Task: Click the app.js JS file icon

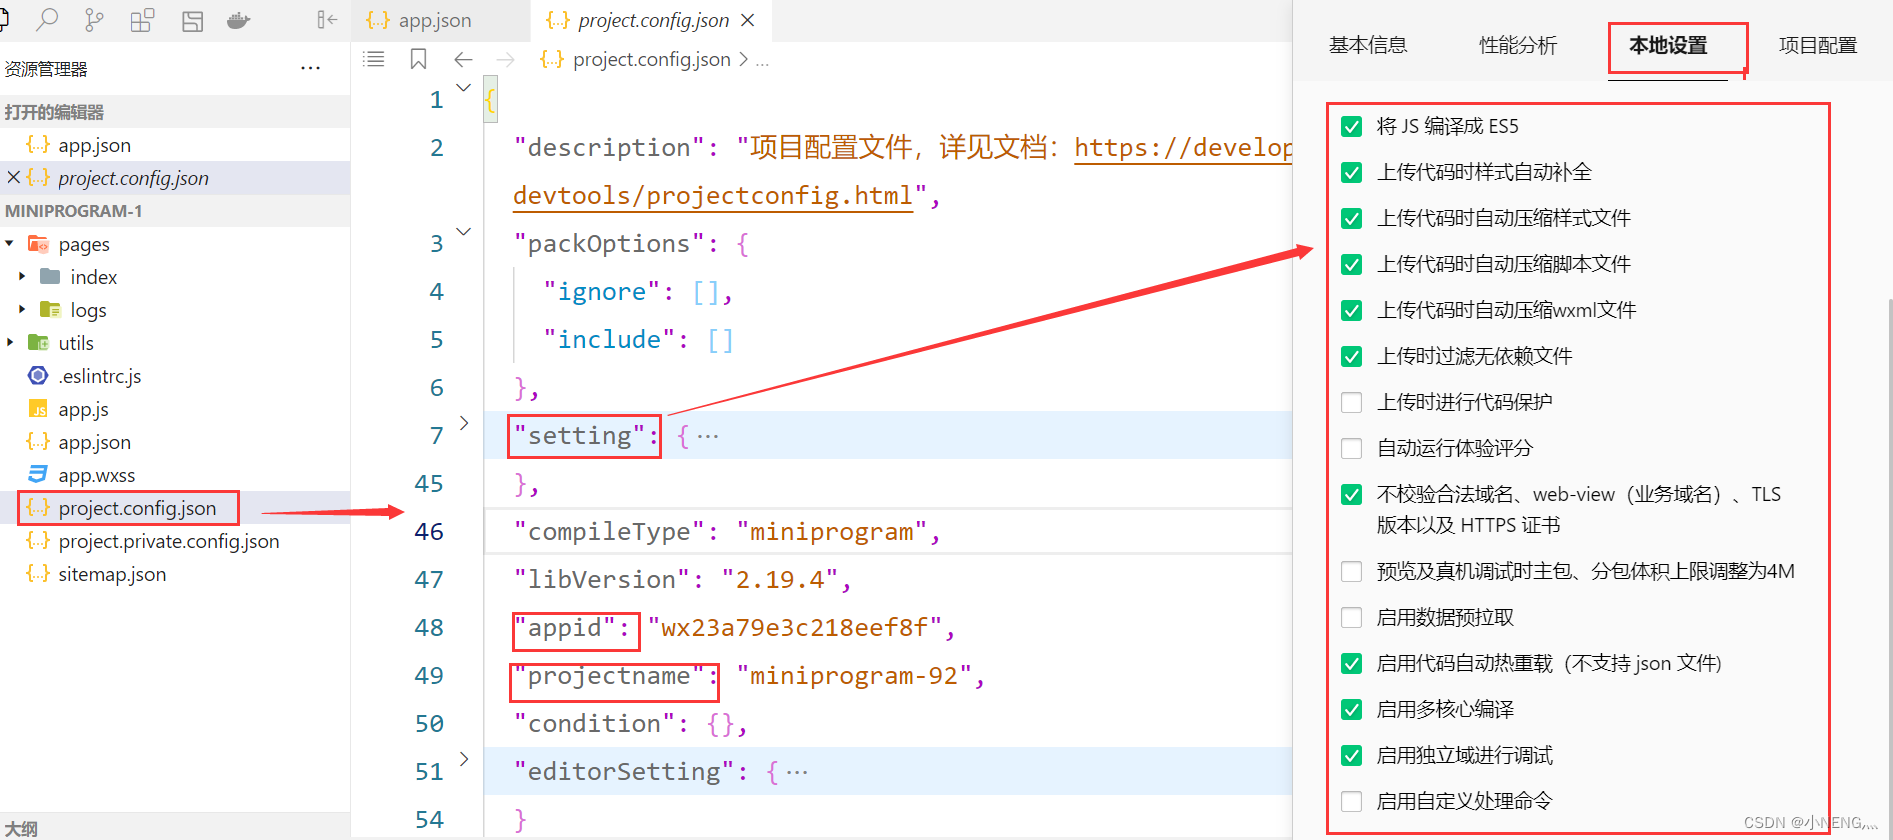Action: [x=38, y=408]
